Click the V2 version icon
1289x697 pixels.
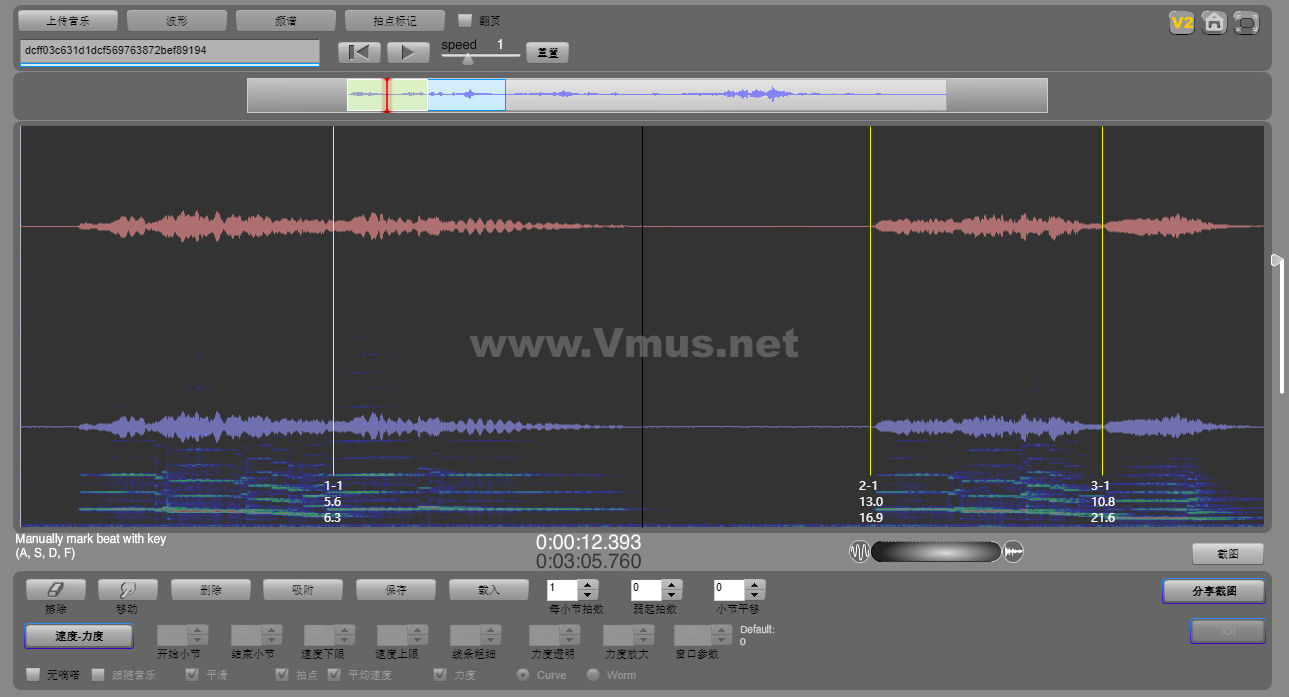click(x=1183, y=22)
